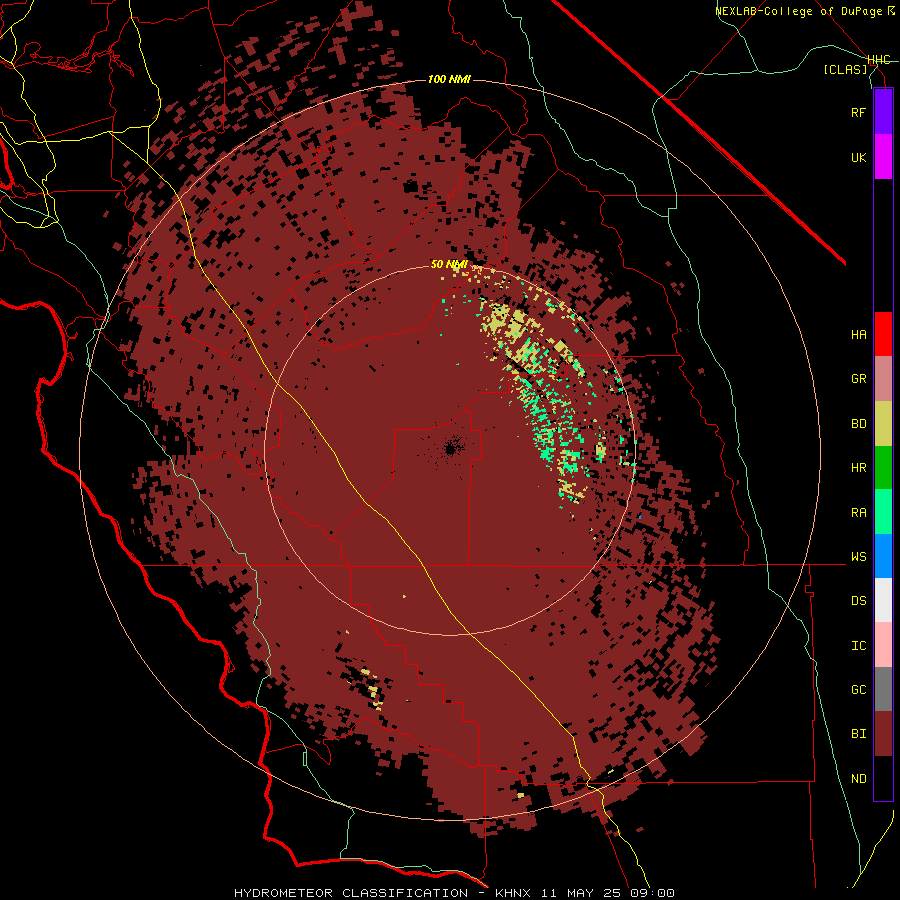The width and height of the screenshot is (900, 900).
Task: Click the HA legend label
Action: 859,334
